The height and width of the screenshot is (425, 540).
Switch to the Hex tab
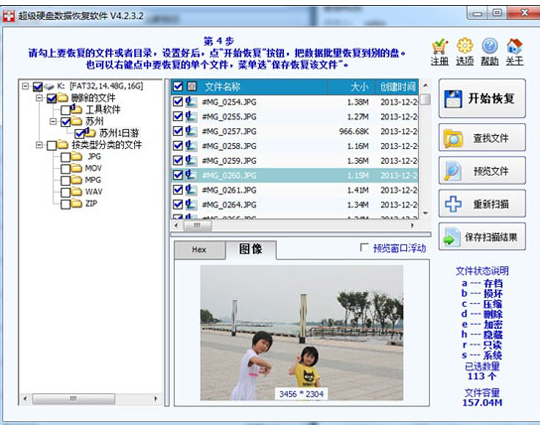(199, 249)
